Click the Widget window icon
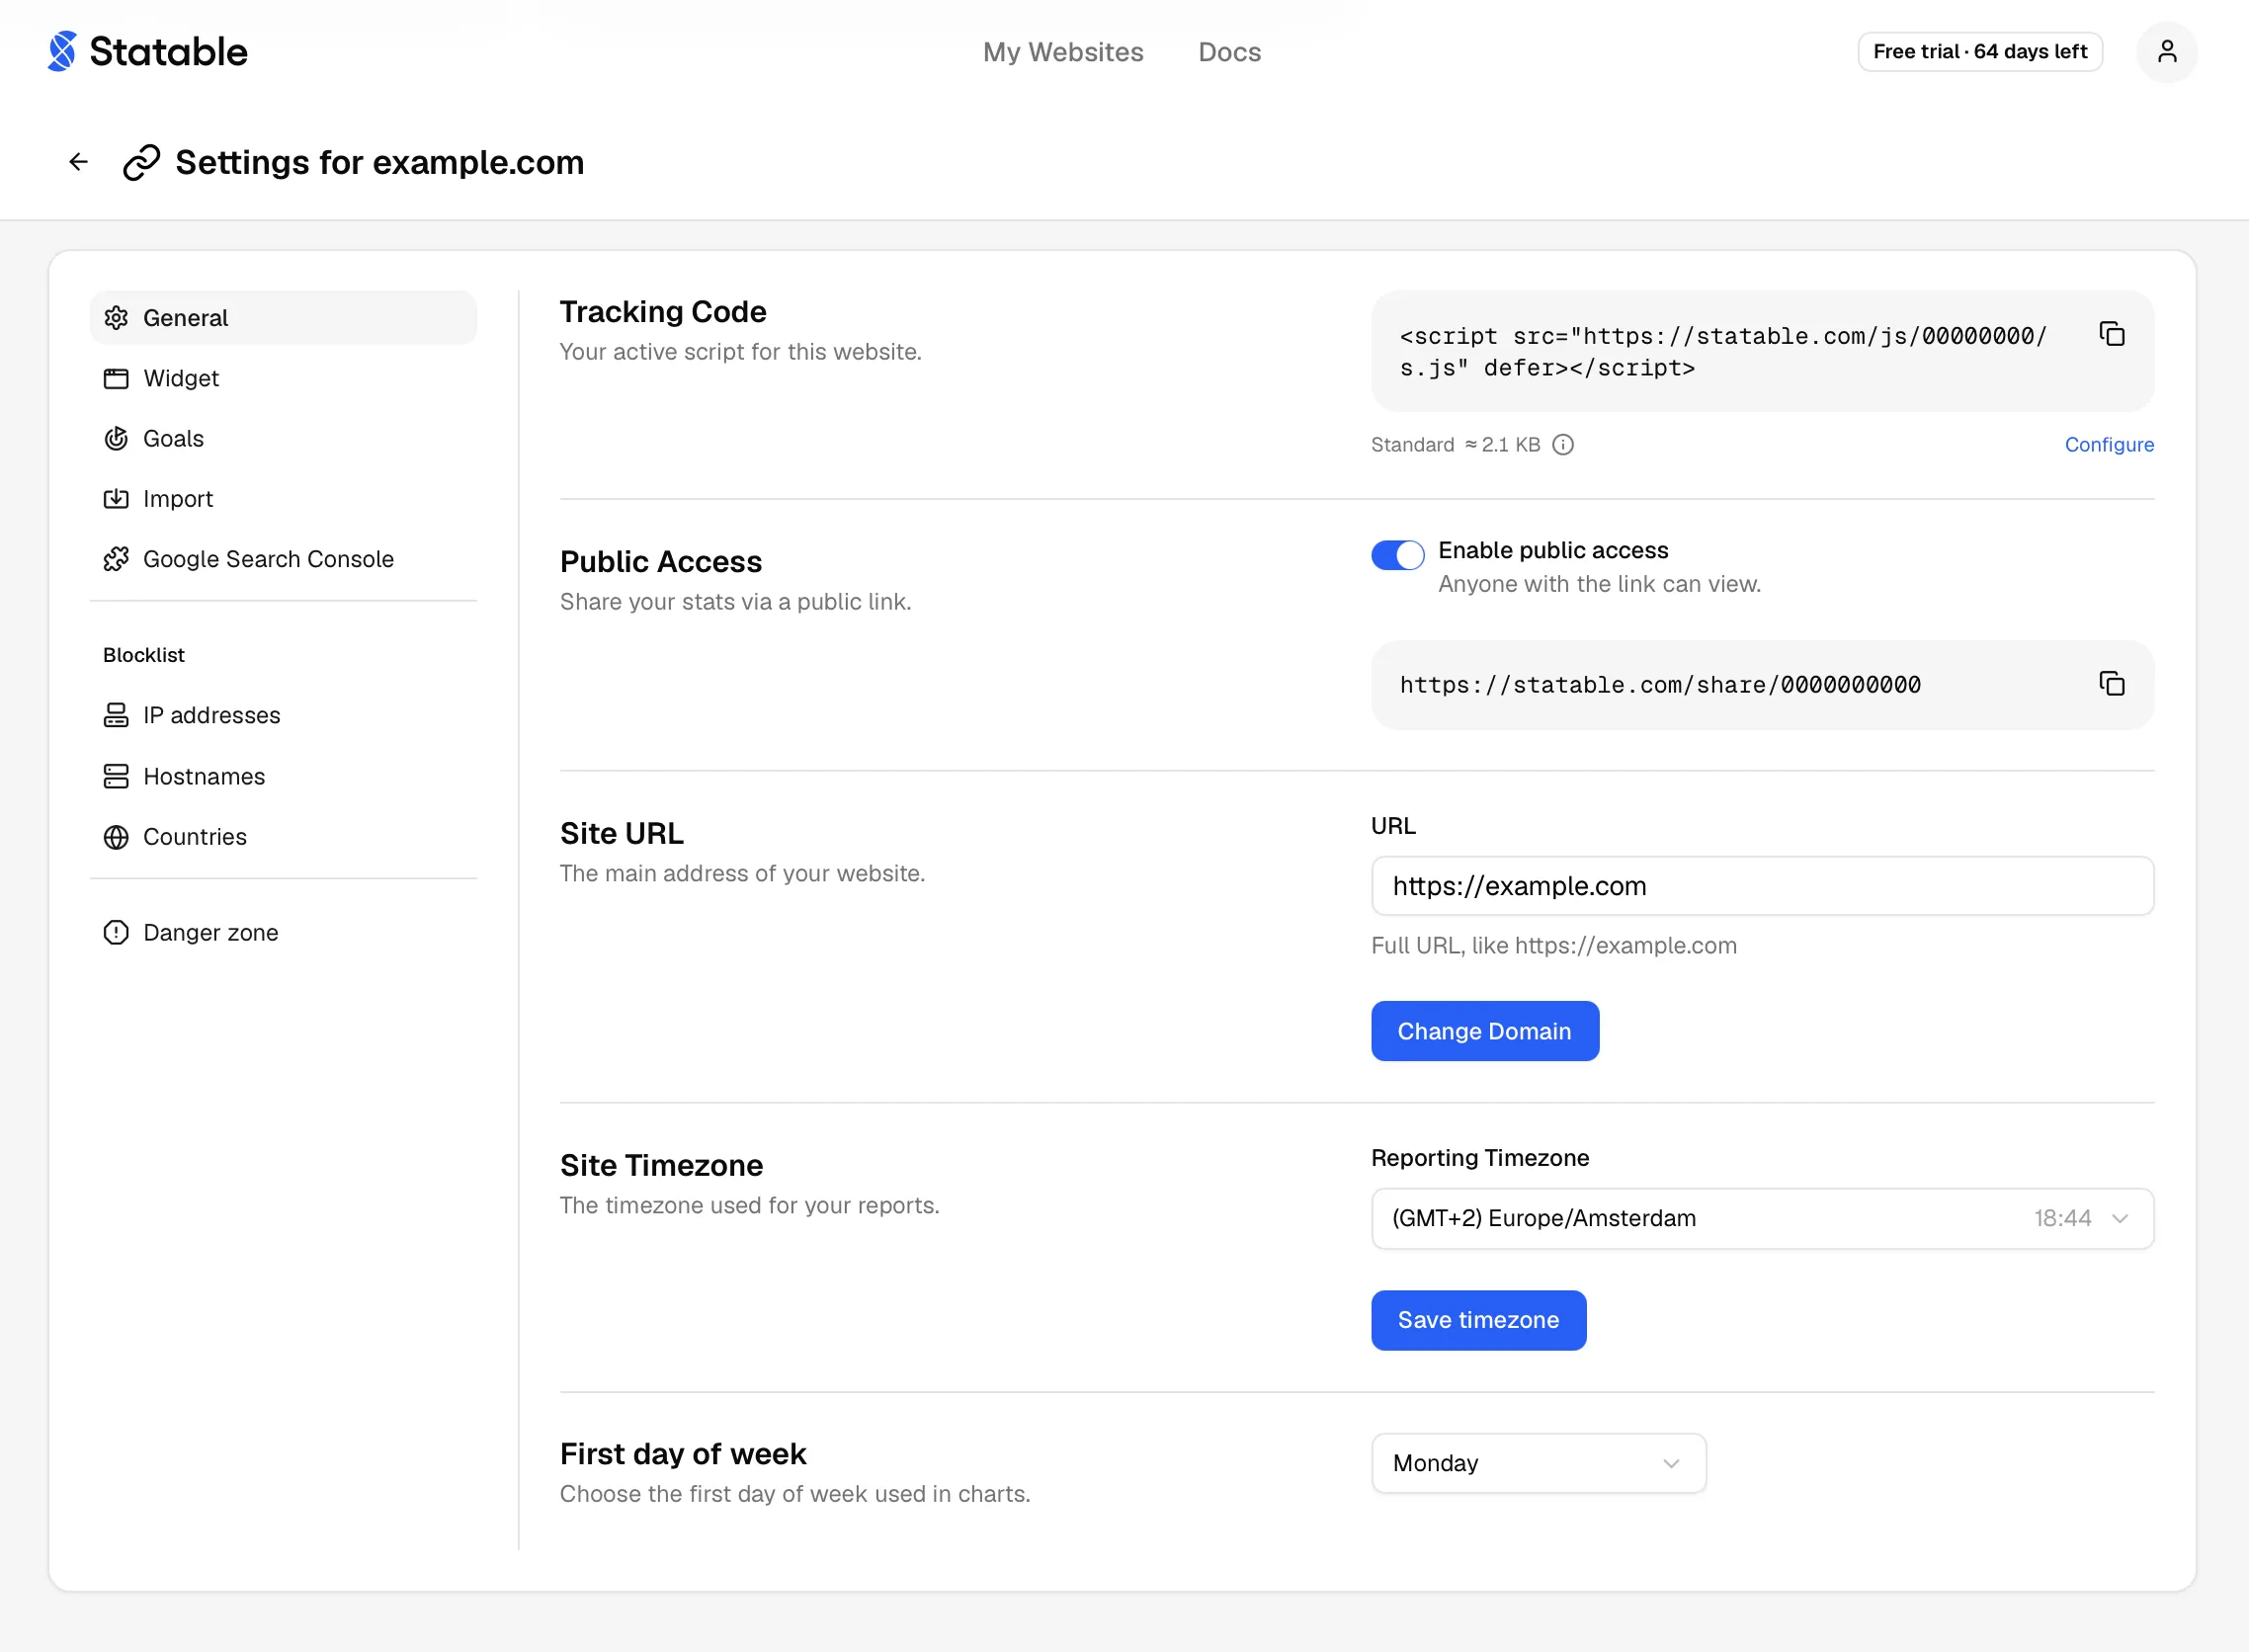The height and width of the screenshot is (1652, 2249). pyautogui.click(x=116, y=378)
